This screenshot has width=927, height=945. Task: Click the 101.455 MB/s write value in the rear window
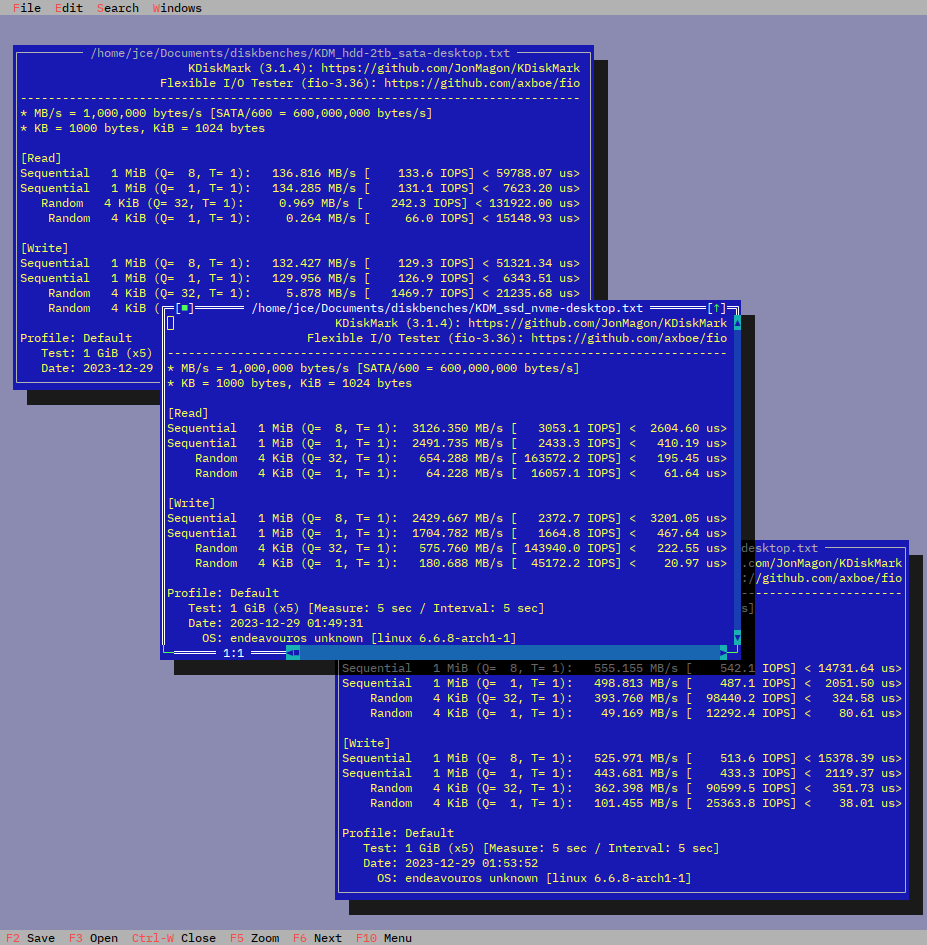tap(636, 803)
